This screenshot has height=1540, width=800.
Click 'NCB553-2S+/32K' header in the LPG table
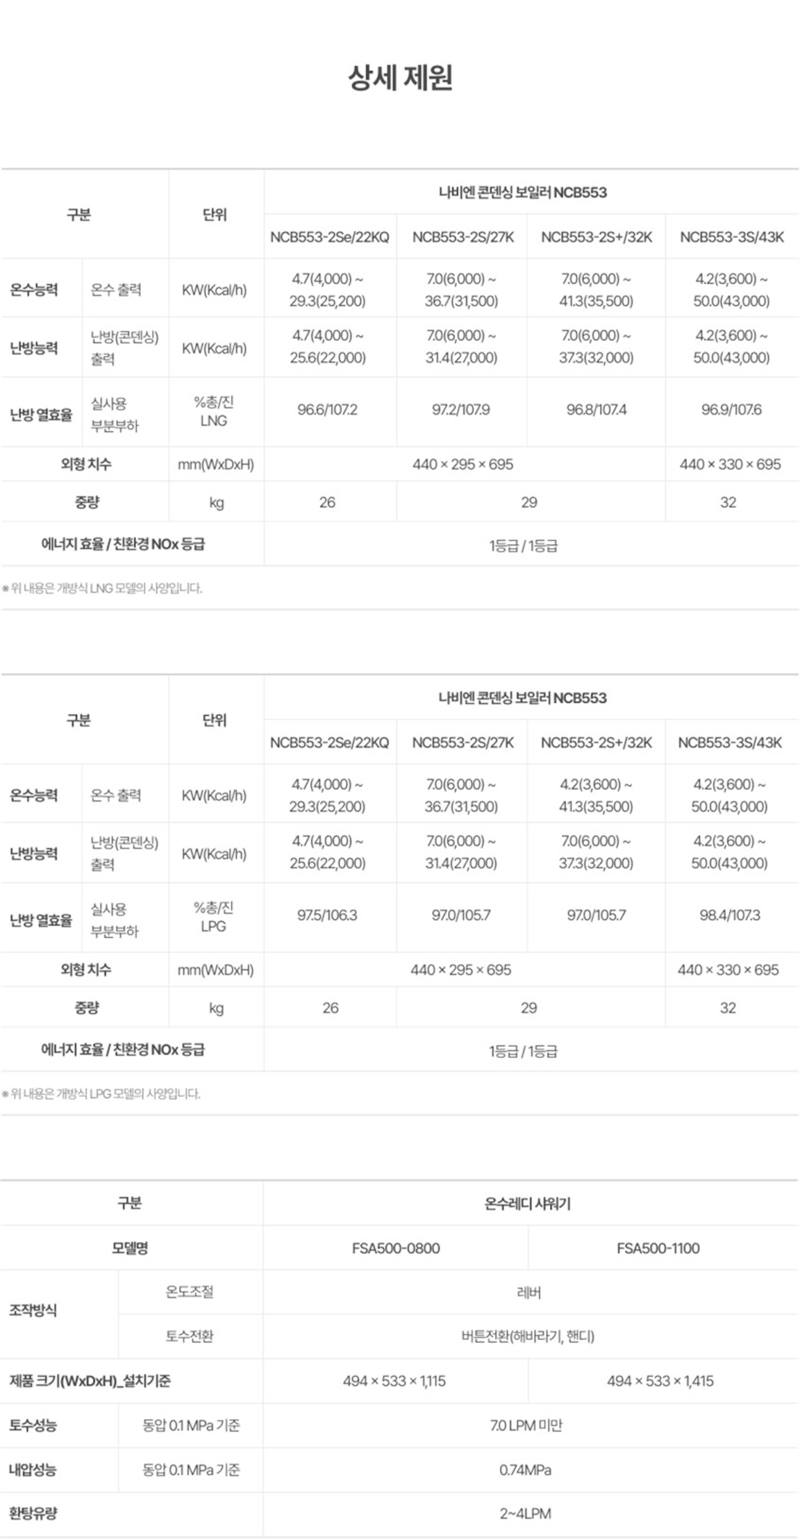tap(597, 743)
